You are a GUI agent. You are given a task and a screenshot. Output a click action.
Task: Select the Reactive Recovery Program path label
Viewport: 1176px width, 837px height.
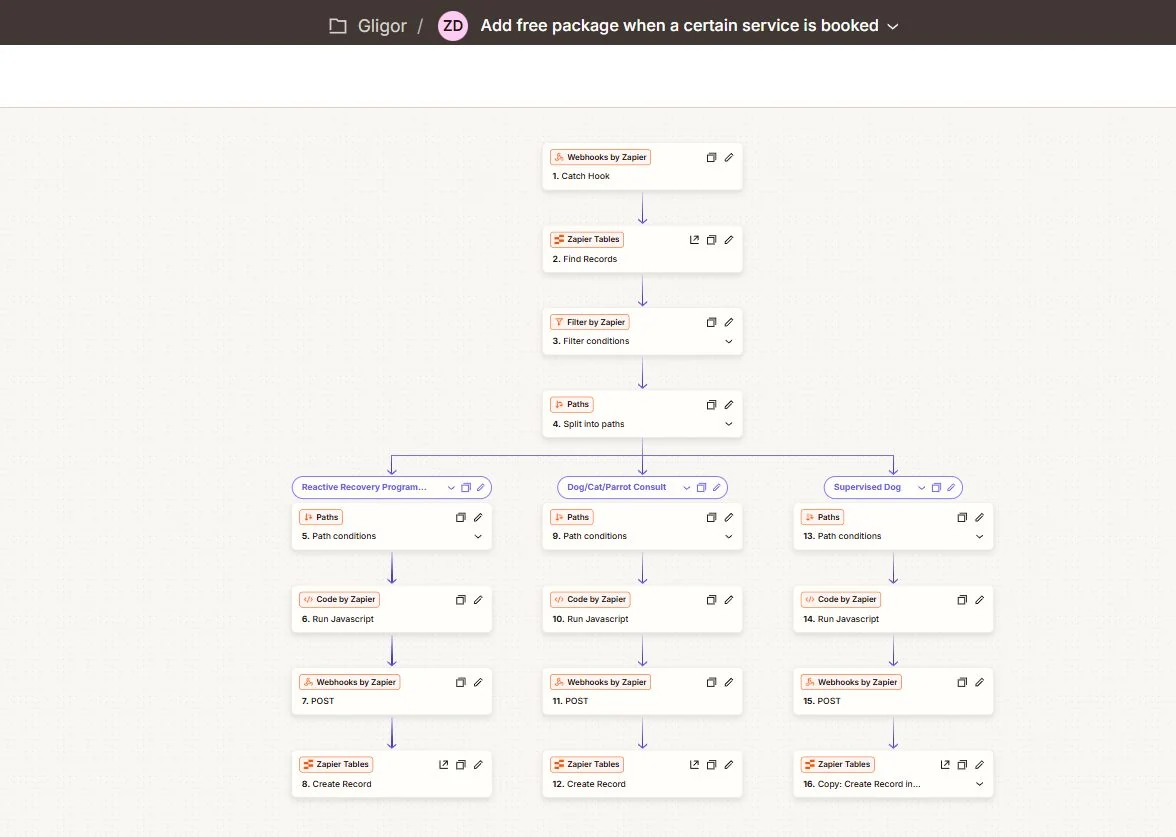pos(364,488)
